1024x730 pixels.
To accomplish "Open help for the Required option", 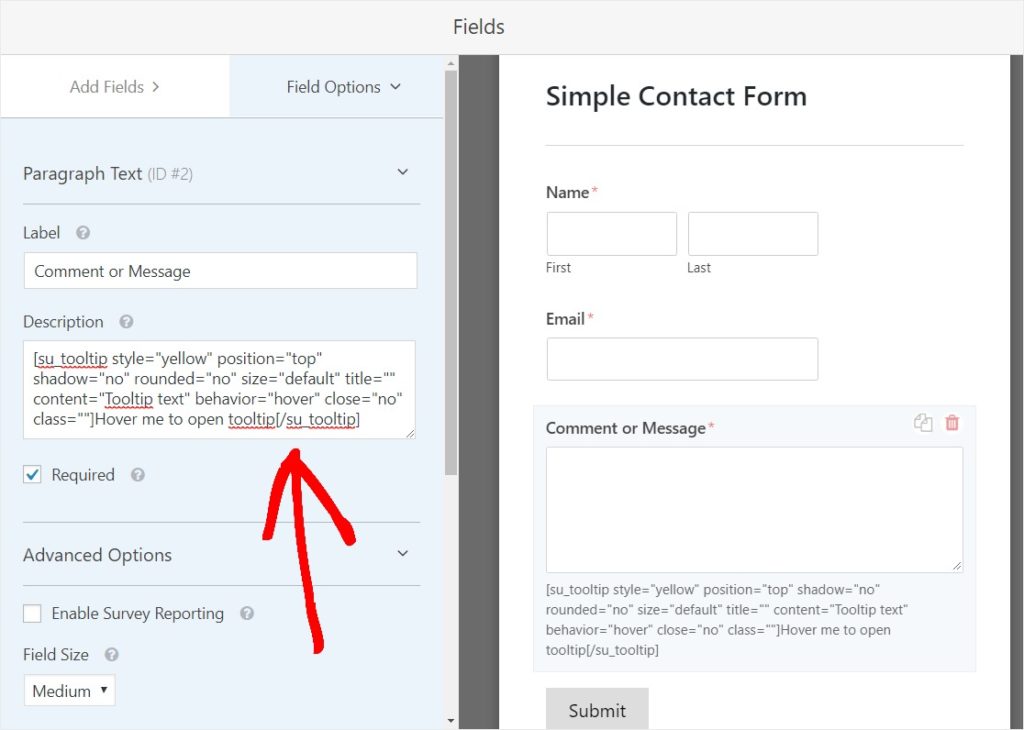I will click(136, 475).
